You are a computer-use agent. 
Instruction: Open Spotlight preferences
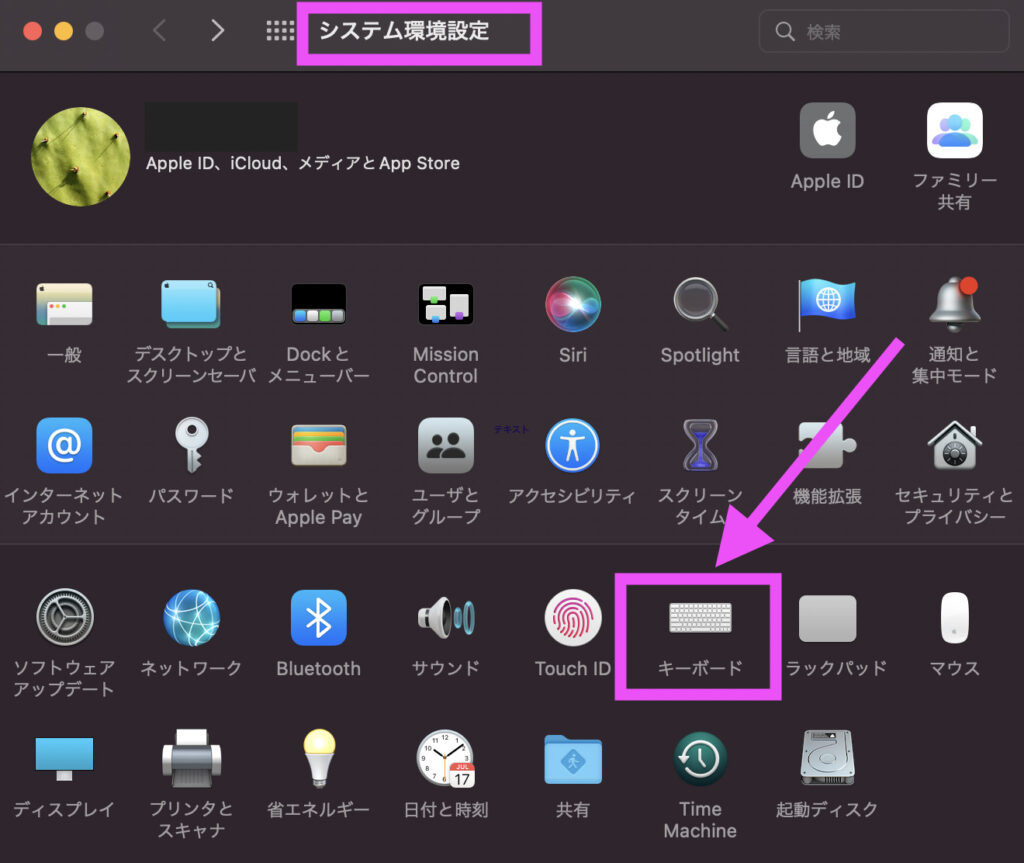pyautogui.click(x=700, y=304)
